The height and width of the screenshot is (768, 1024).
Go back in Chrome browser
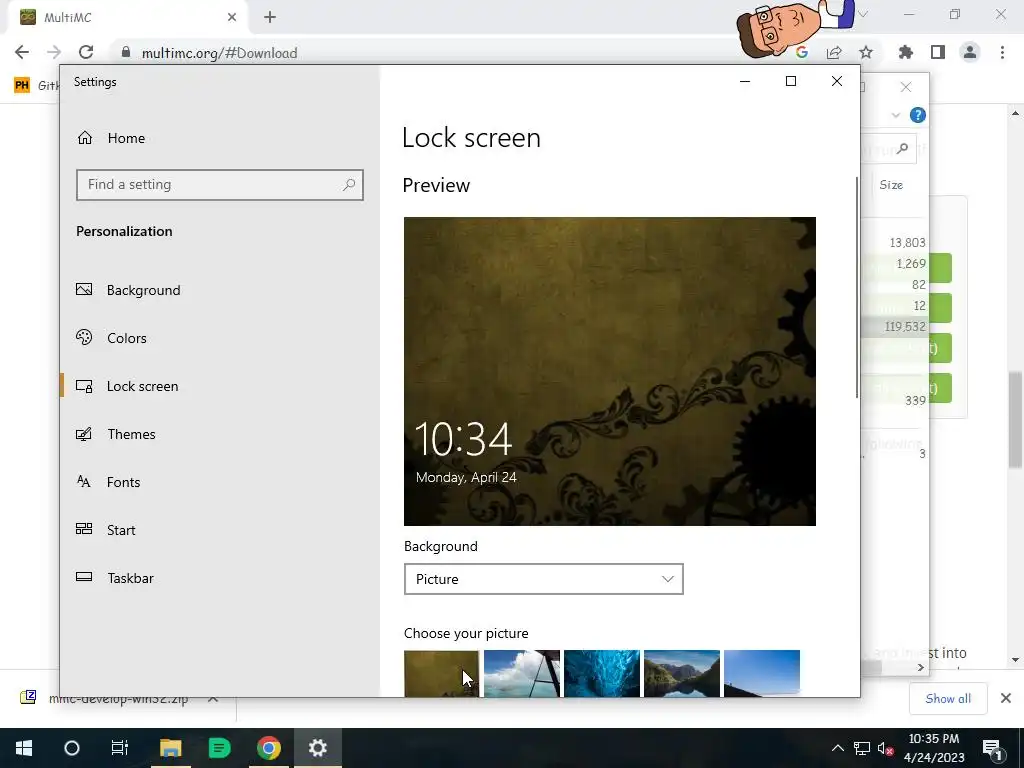(22, 52)
